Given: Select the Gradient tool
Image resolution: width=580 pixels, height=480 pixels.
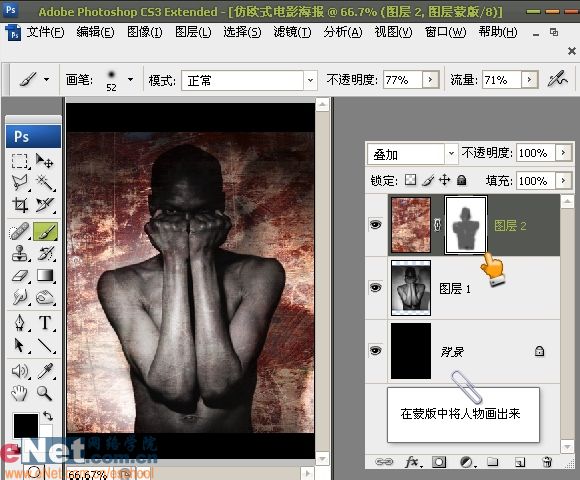Looking at the screenshot, I should [45, 276].
